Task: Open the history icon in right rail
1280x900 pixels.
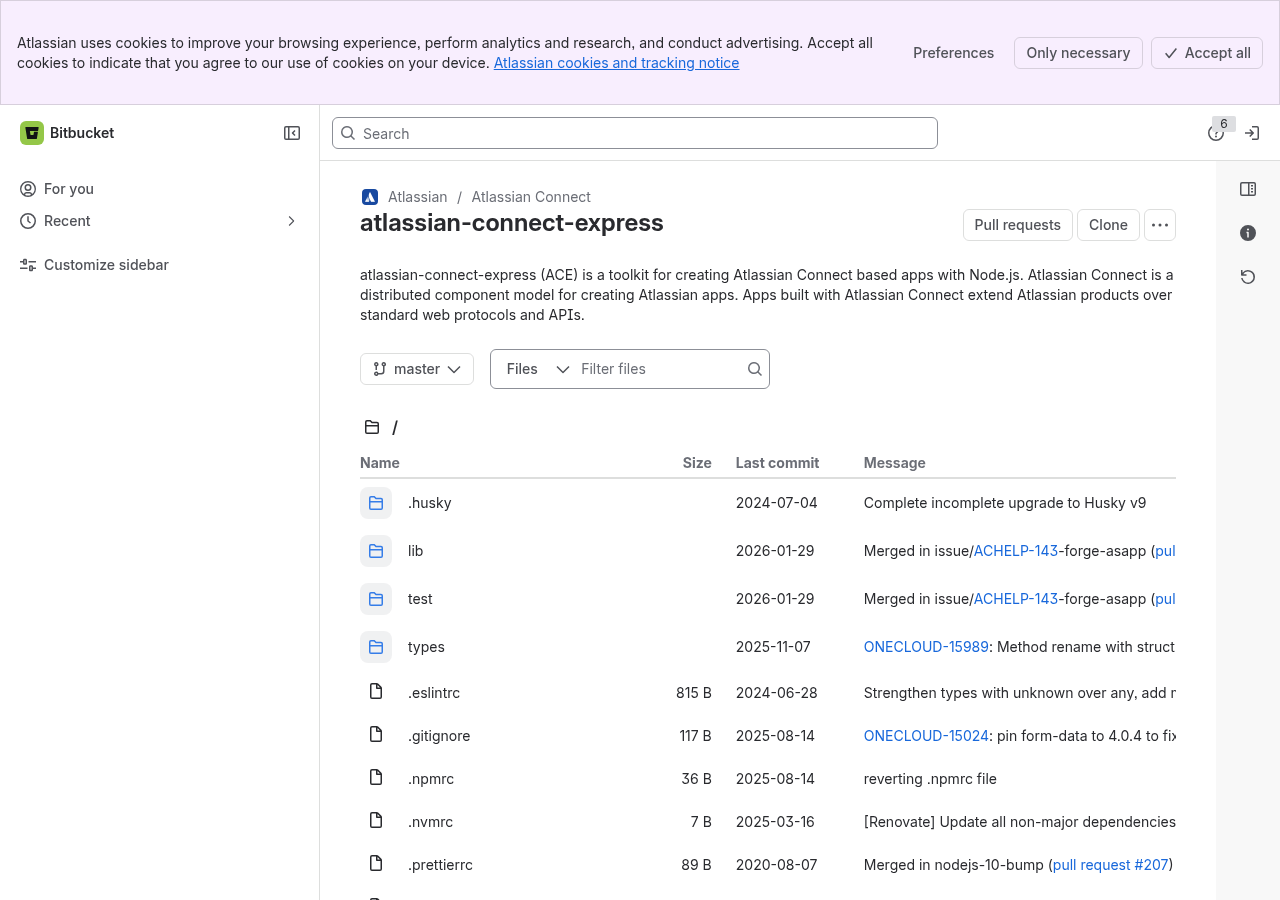Action: click(x=1248, y=277)
